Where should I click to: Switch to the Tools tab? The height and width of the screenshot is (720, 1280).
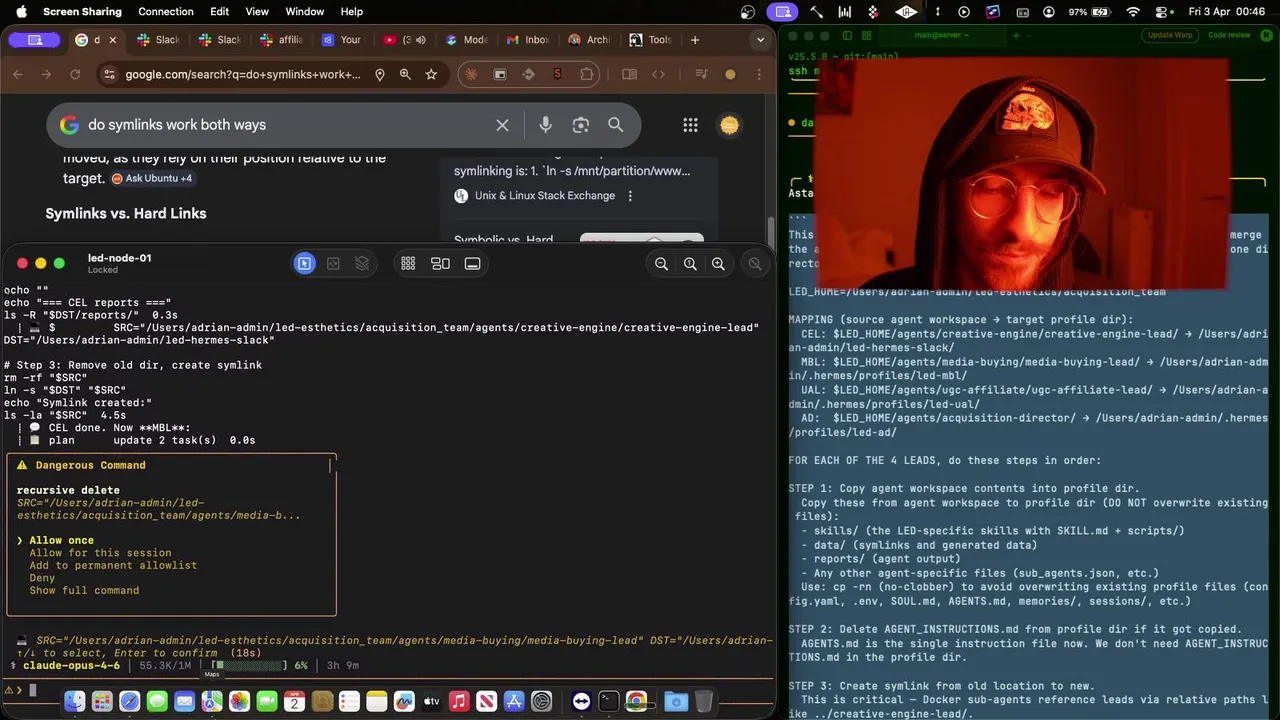click(x=651, y=40)
